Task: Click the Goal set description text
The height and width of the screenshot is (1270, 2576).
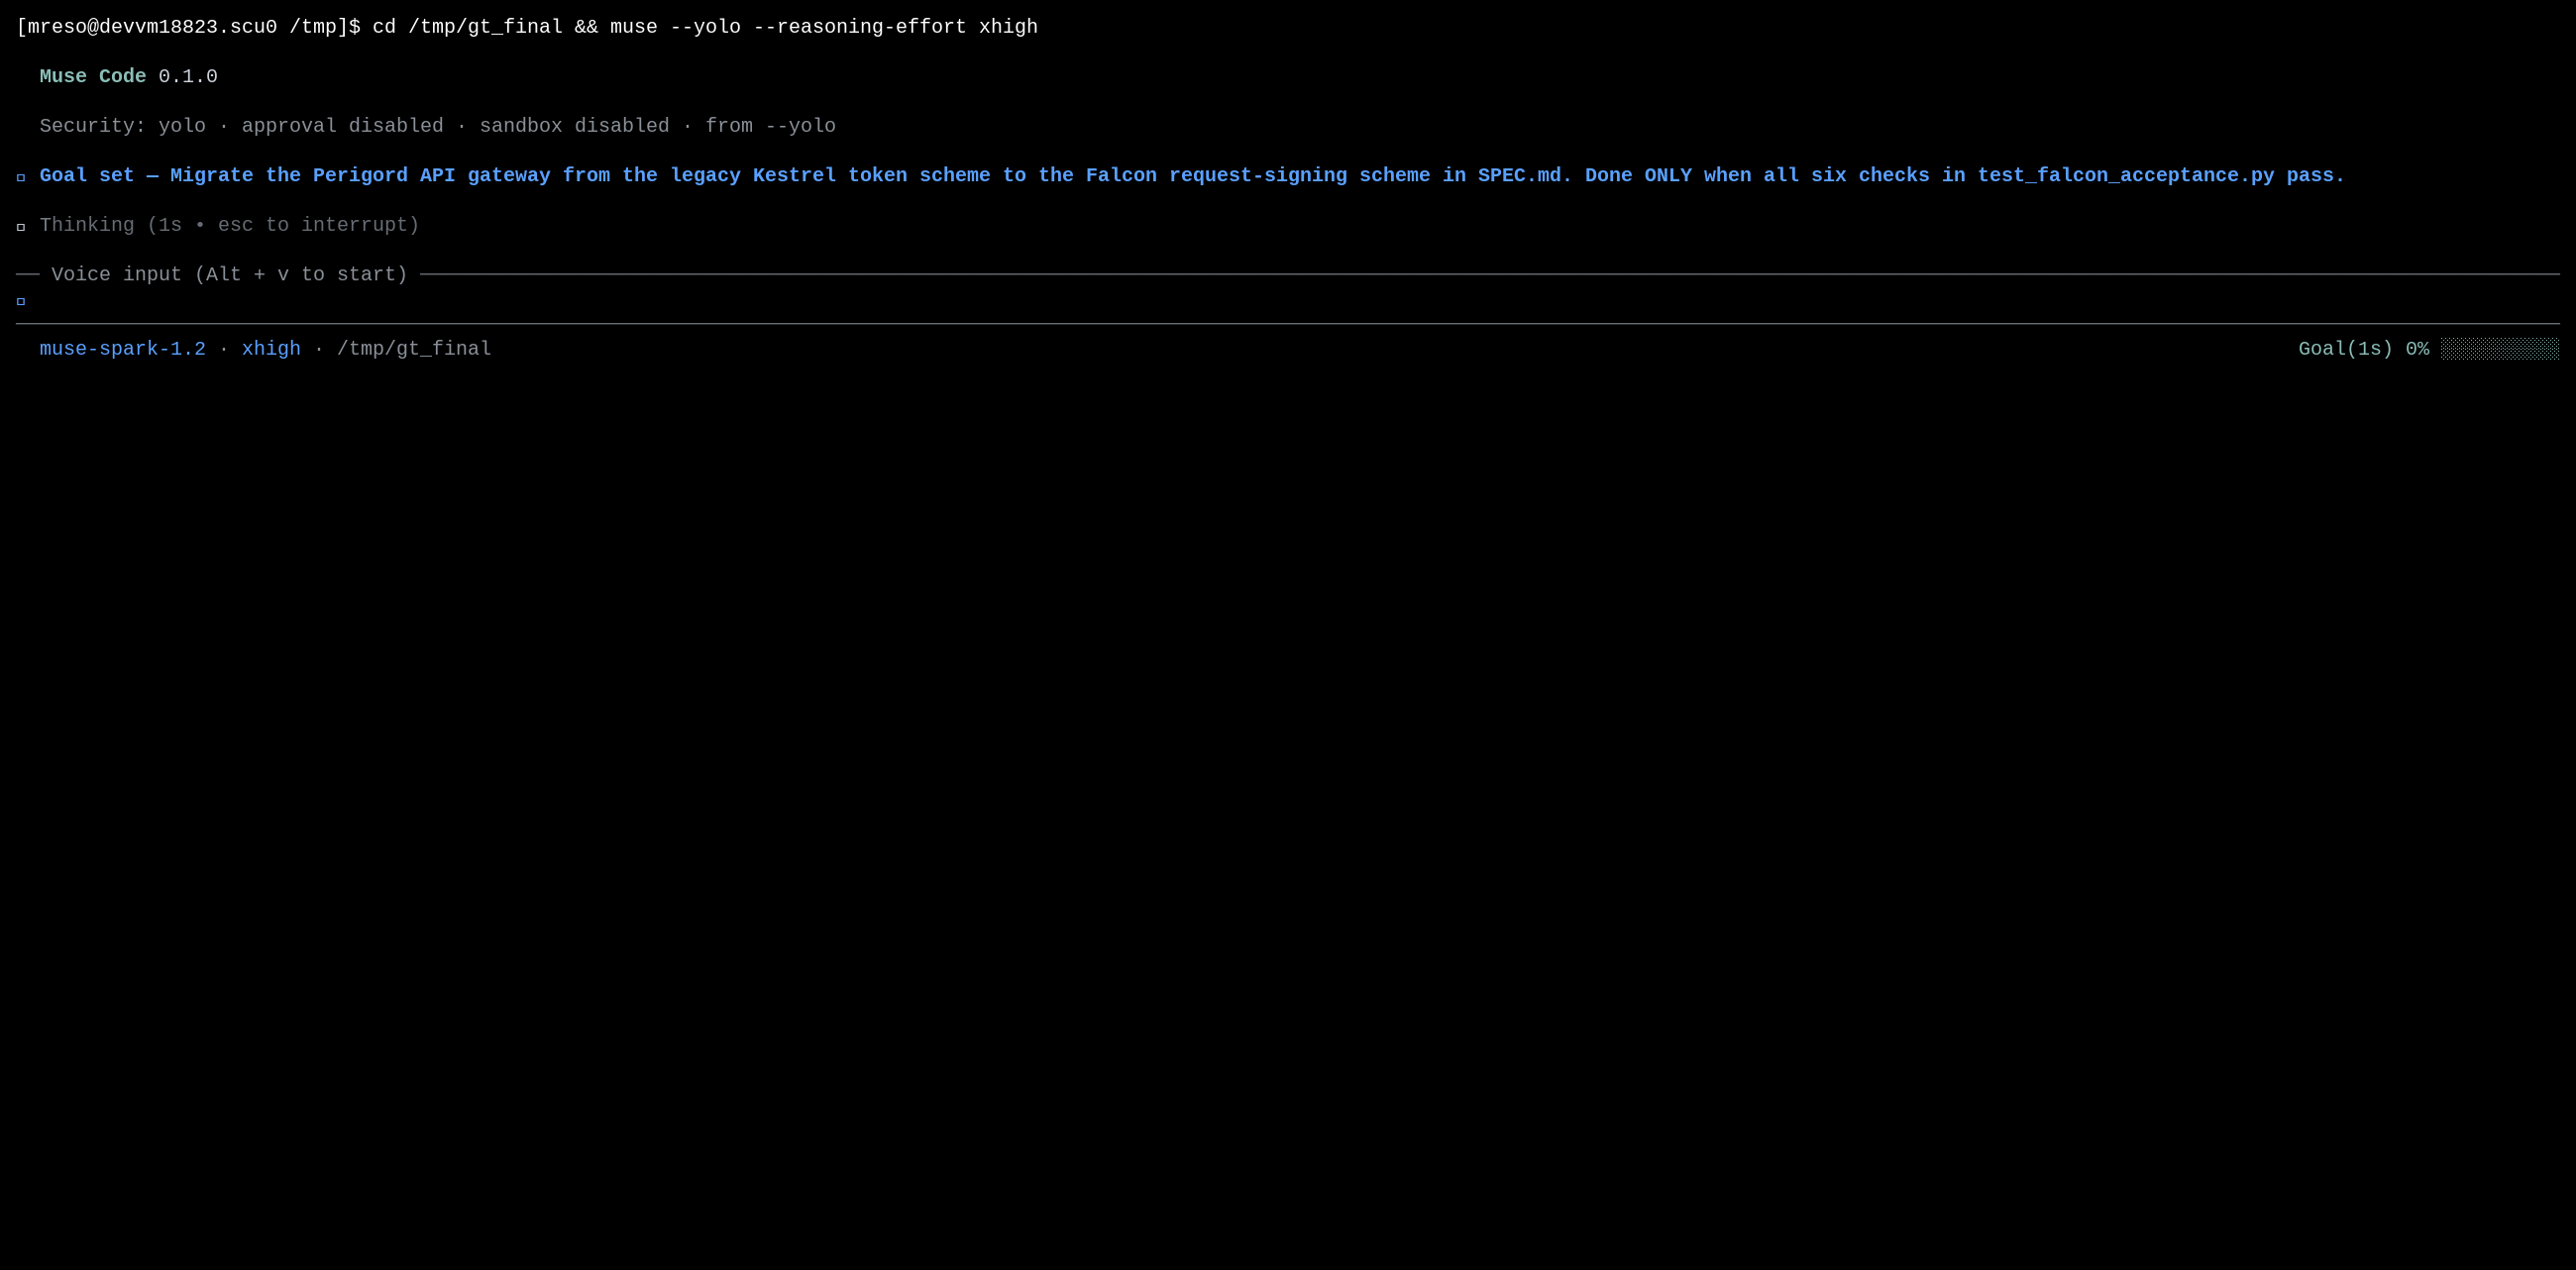Action: 1192,175
